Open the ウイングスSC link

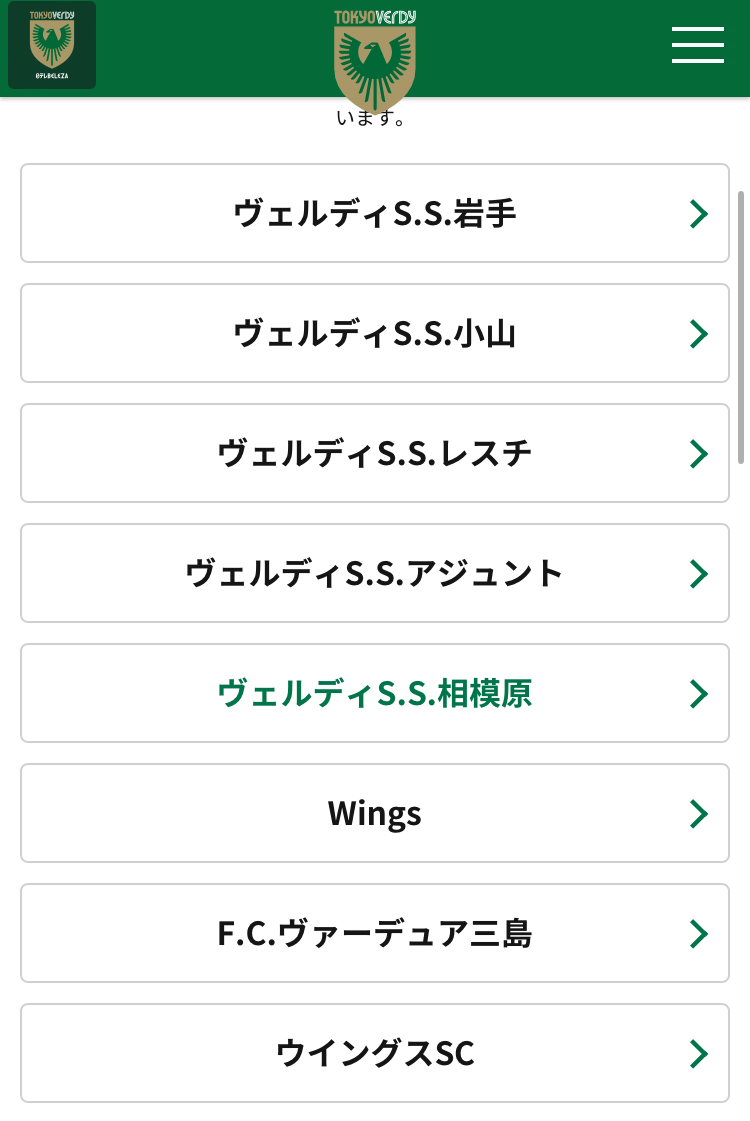(x=375, y=1054)
